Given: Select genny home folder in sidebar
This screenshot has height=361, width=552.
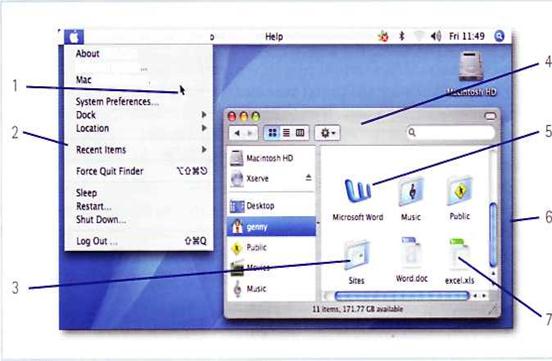Looking at the screenshot, I should (271, 227).
